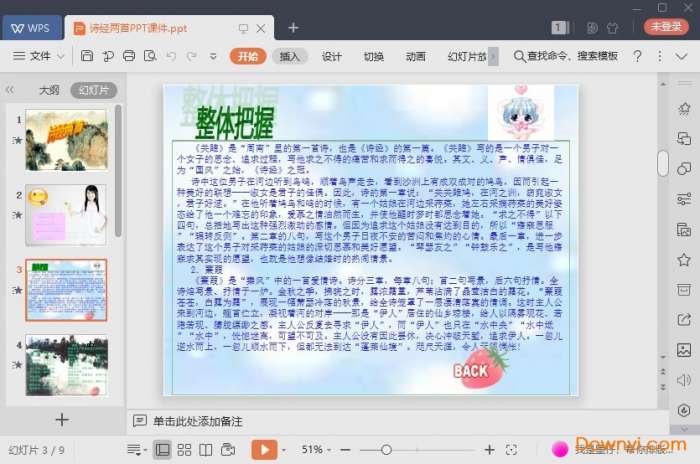The width and height of the screenshot is (700, 464).
Task: Expand the quick access toolbar customize dropdown
Action: point(213,57)
